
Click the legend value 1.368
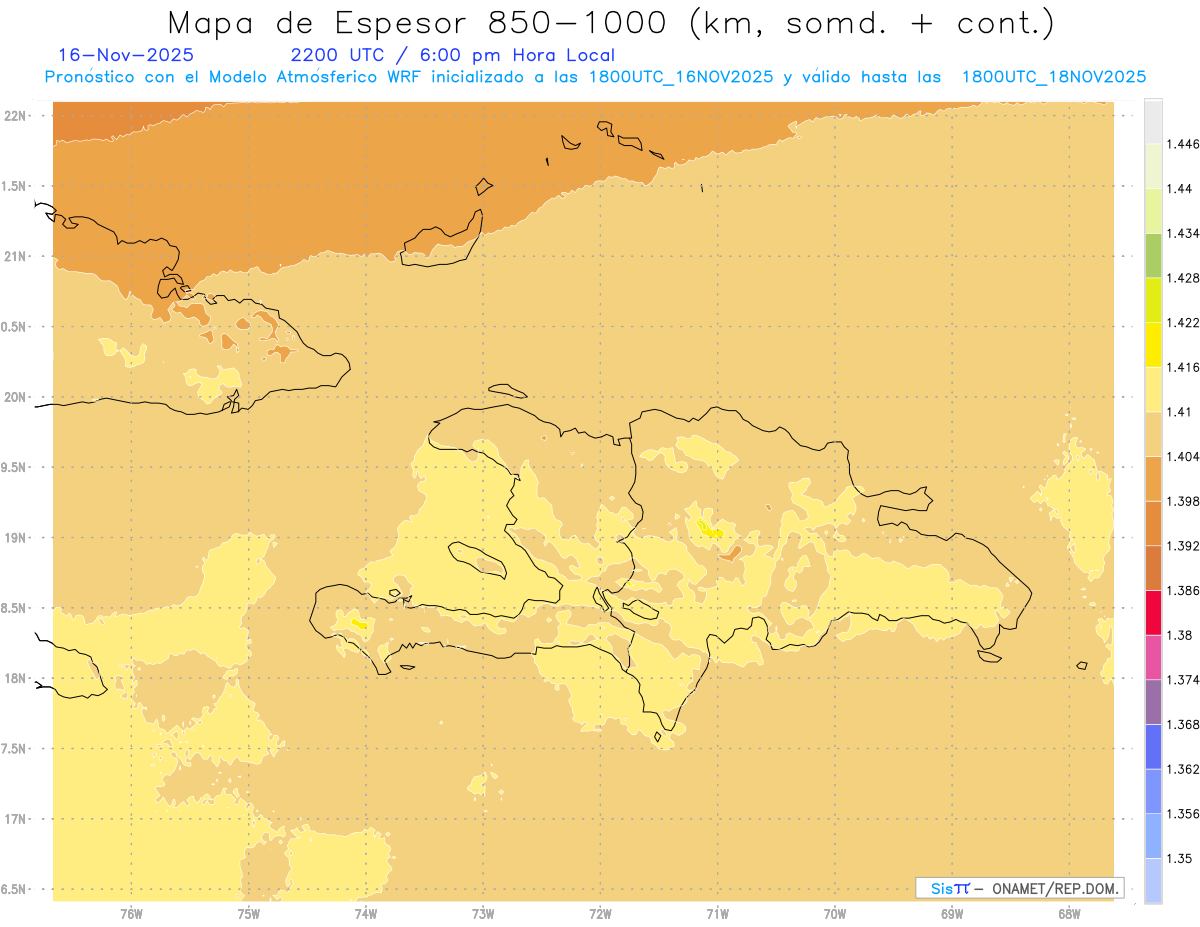coord(1184,724)
